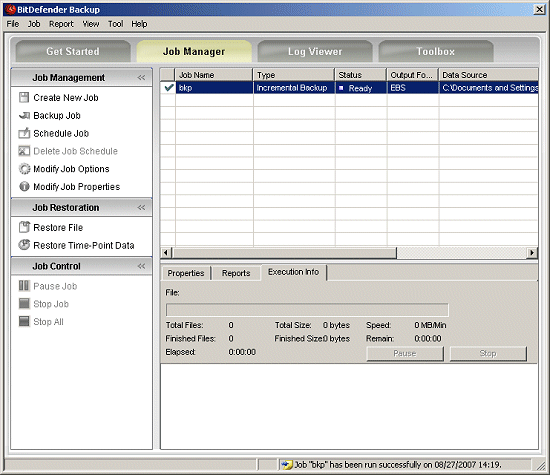Toggle the checkmark for job bkp
Image resolution: width=550 pixels, height=475 pixels.
pos(168,88)
